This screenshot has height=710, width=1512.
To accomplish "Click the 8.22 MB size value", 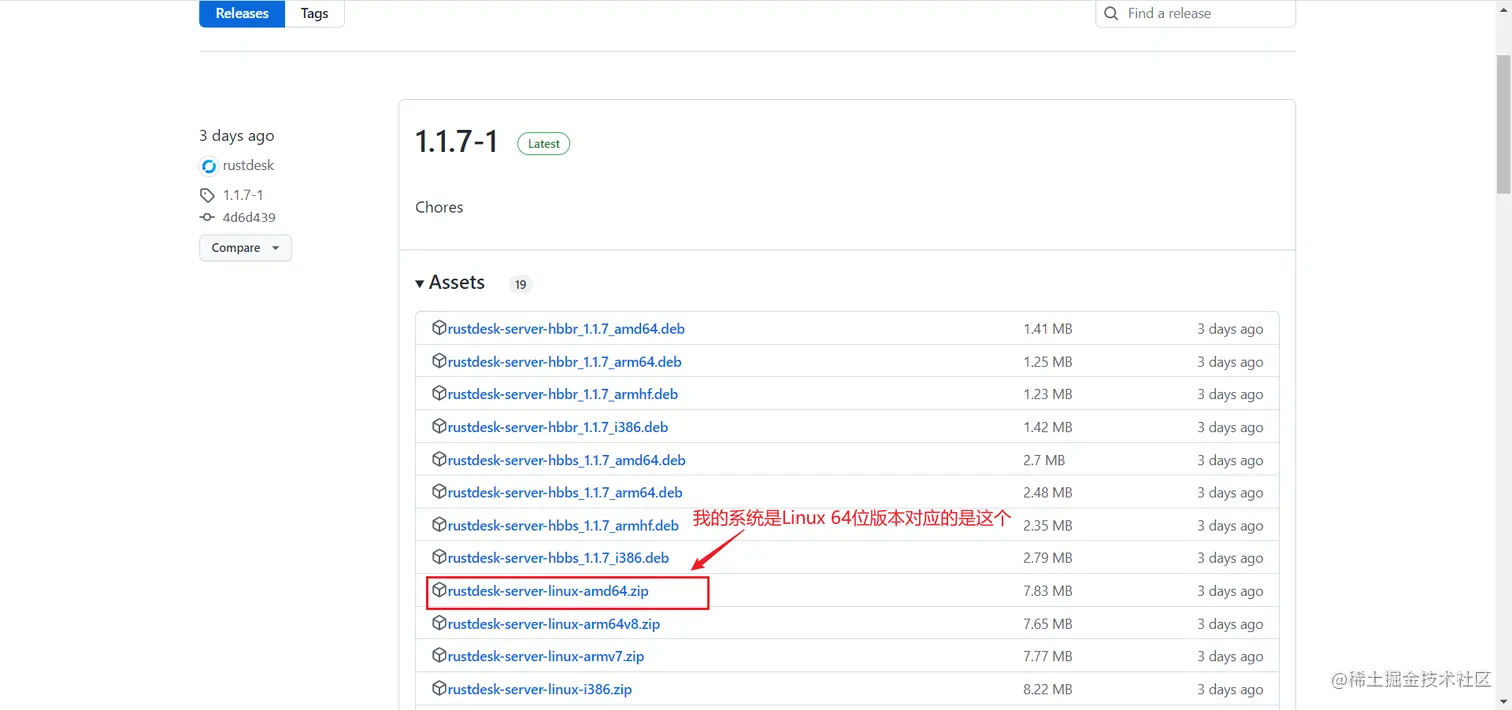I will (1048, 689).
